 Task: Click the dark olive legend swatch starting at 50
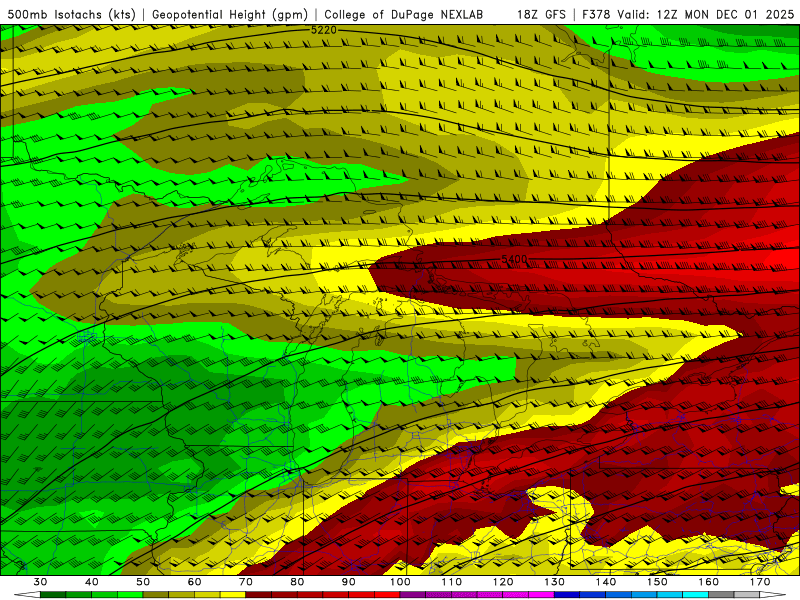pyautogui.click(x=156, y=595)
